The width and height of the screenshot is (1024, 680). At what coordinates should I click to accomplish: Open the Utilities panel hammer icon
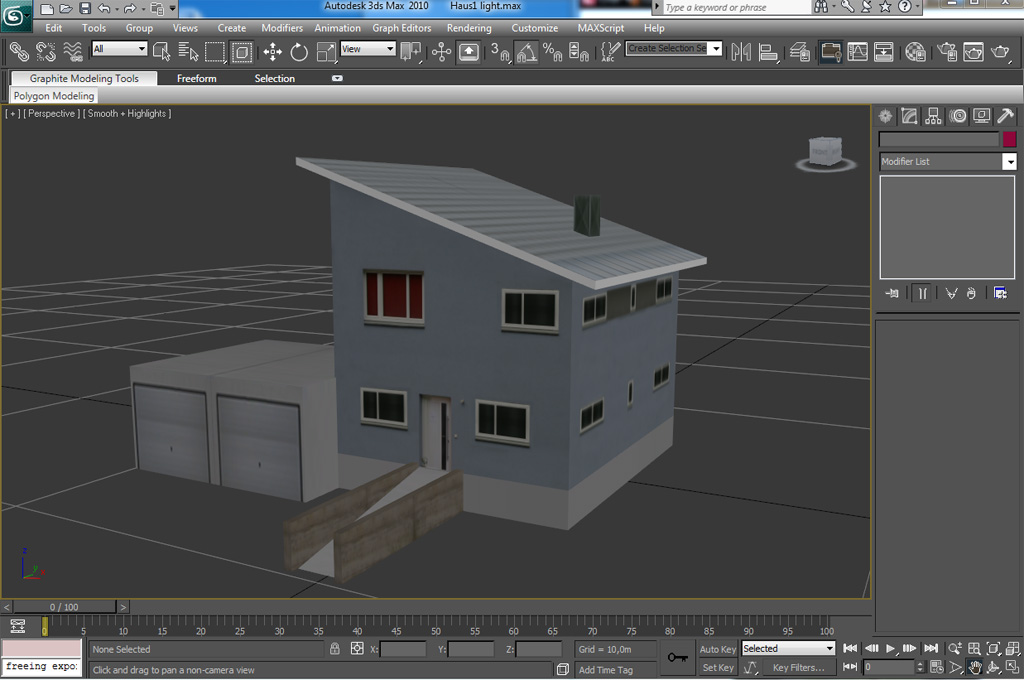click(x=1006, y=117)
